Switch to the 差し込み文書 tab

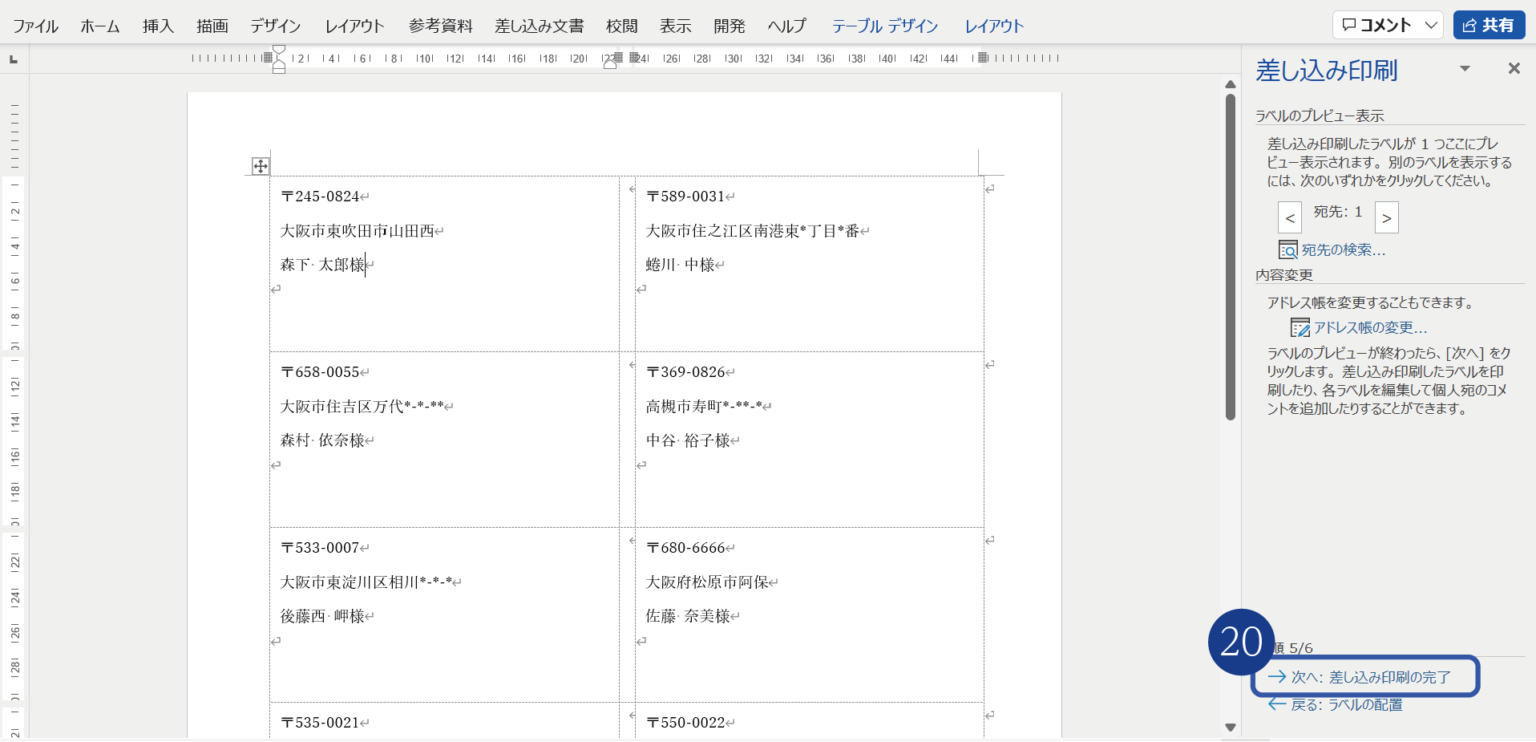(x=539, y=26)
